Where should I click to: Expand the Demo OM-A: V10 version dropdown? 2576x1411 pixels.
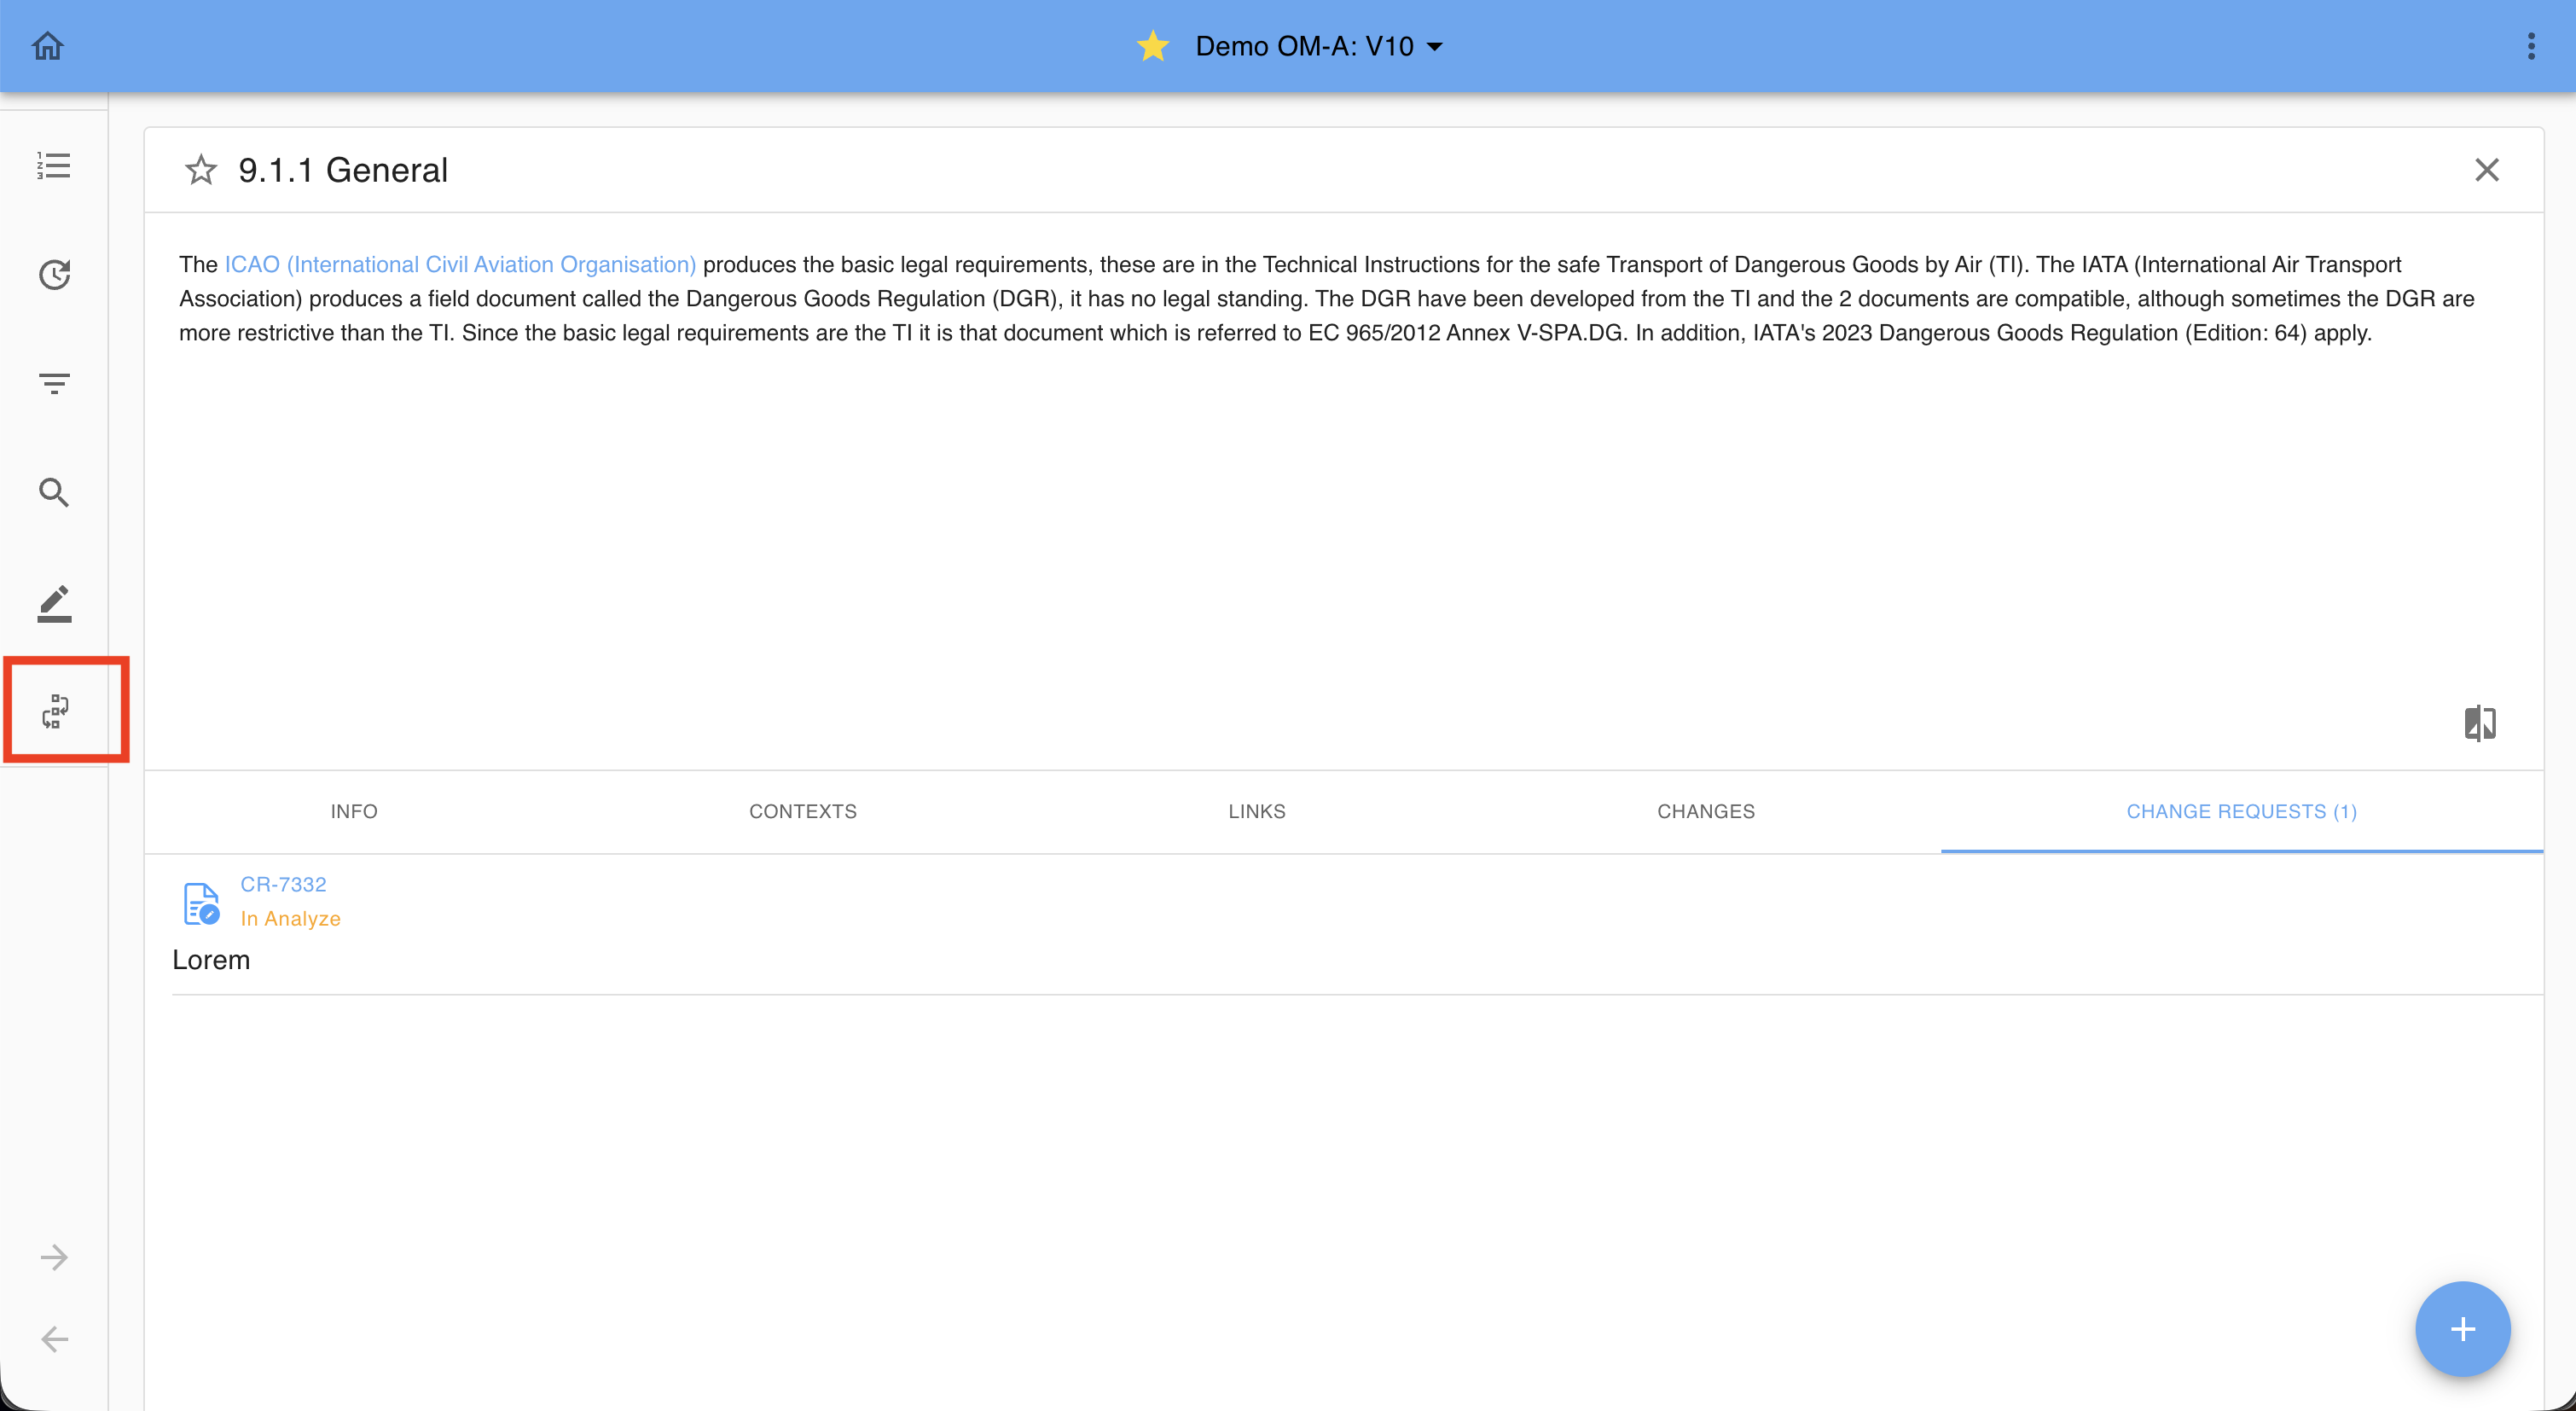[1434, 47]
